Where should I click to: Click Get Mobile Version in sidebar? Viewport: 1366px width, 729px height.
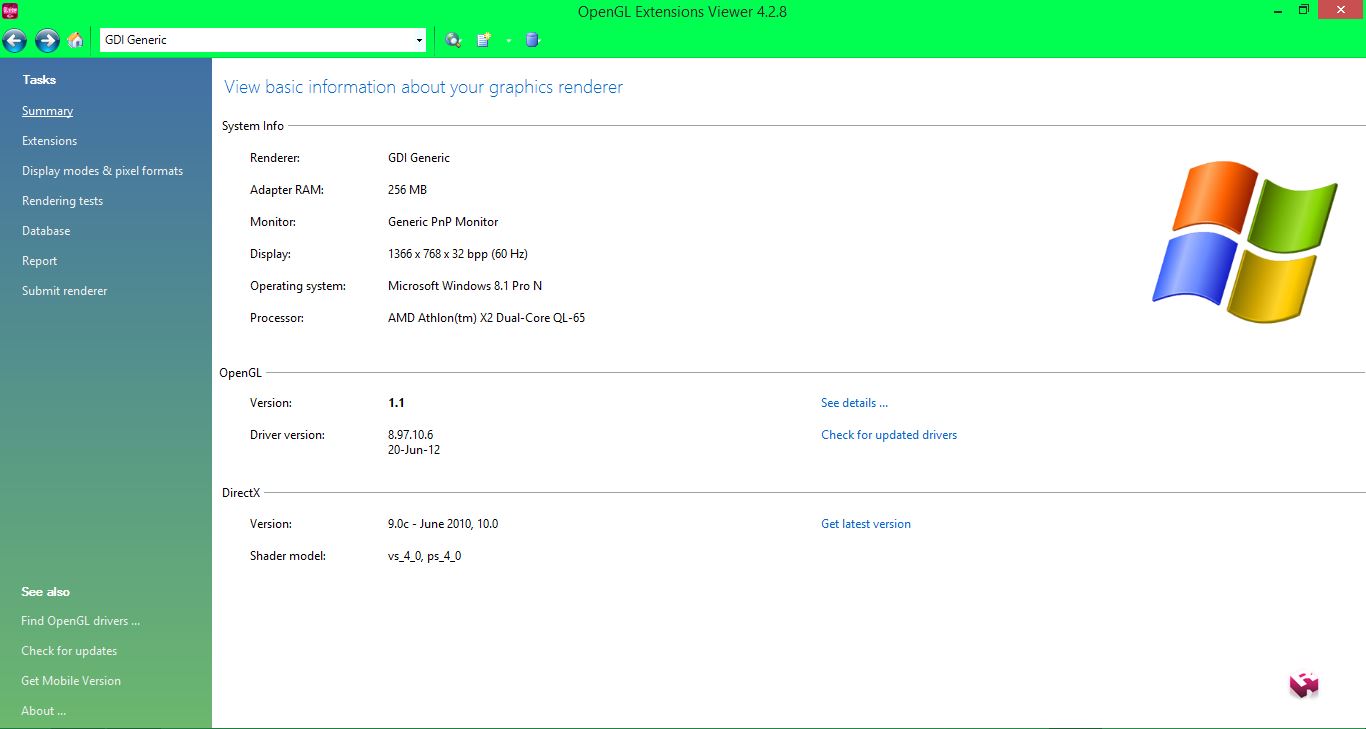[71, 681]
